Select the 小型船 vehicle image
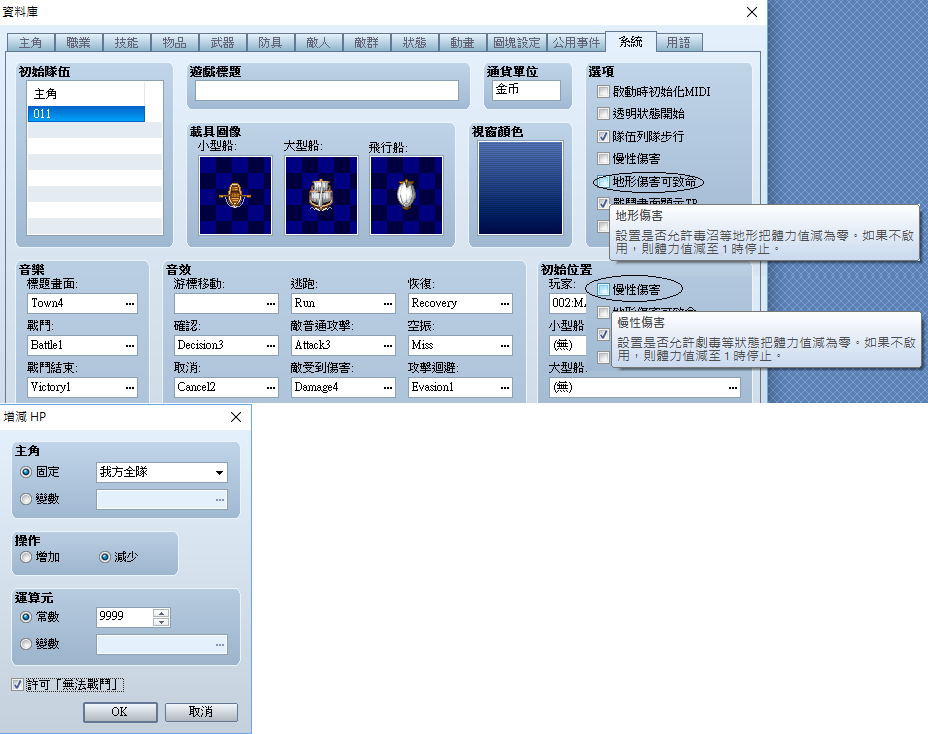 pos(236,195)
